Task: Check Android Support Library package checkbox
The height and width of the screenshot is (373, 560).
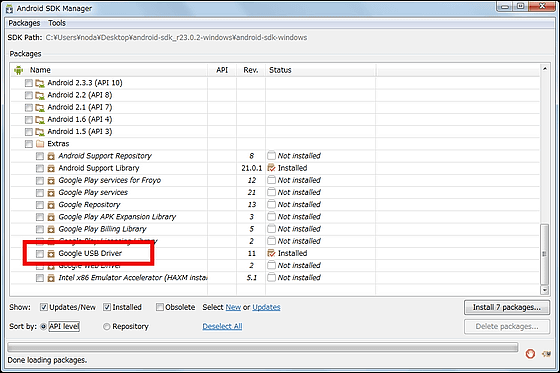Action: 40,168
